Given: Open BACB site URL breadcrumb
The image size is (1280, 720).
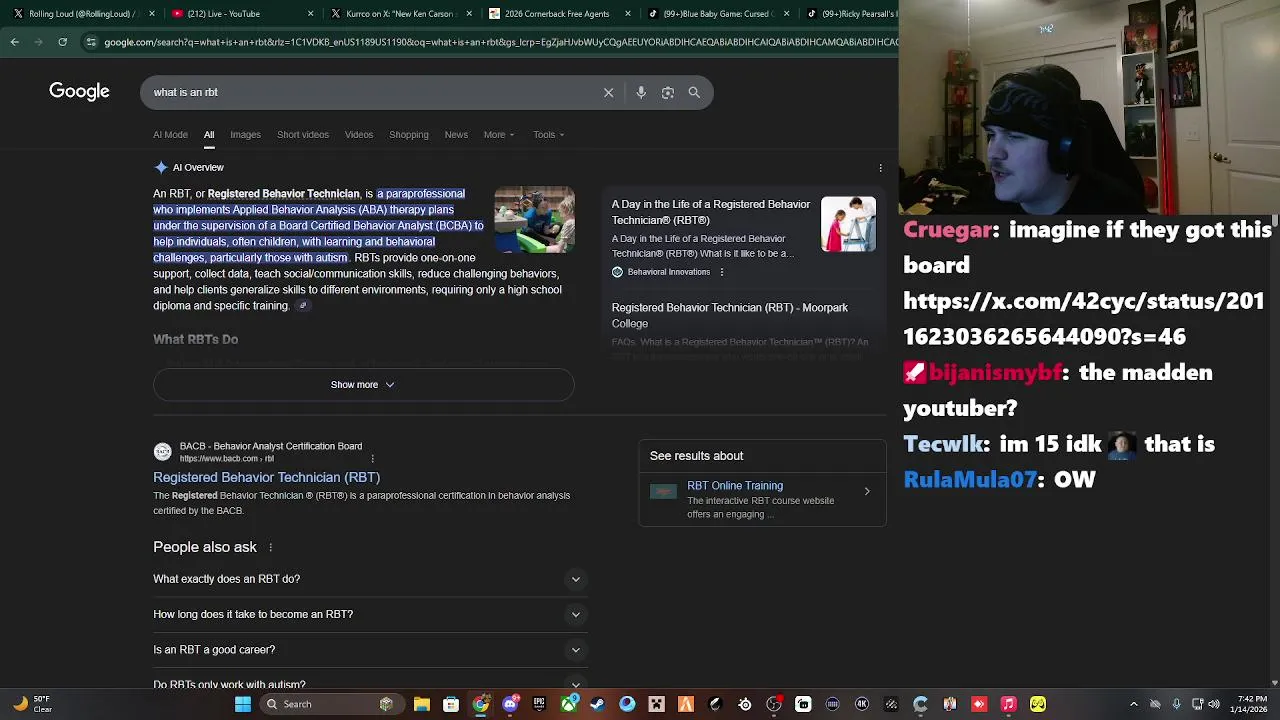Looking at the screenshot, I should (226, 459).
